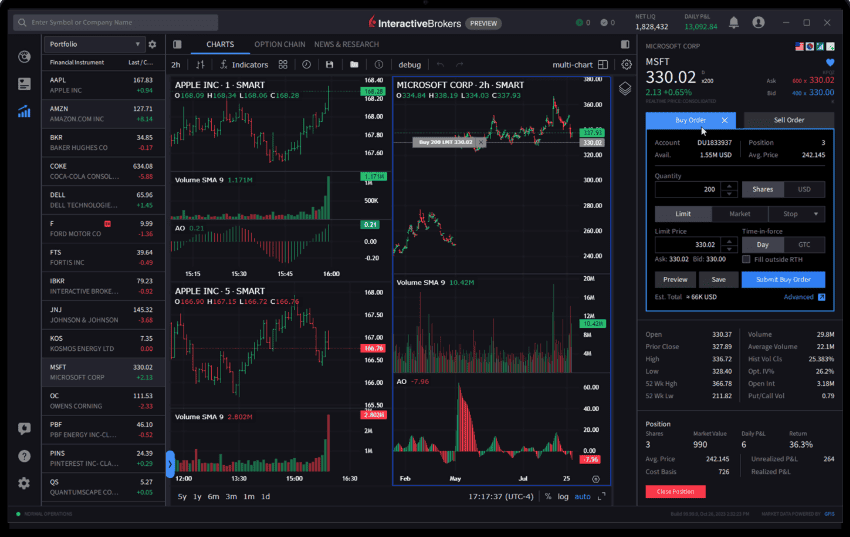Click the debug toolbar button
Viewport: 850px width, 537px height.
409,64
